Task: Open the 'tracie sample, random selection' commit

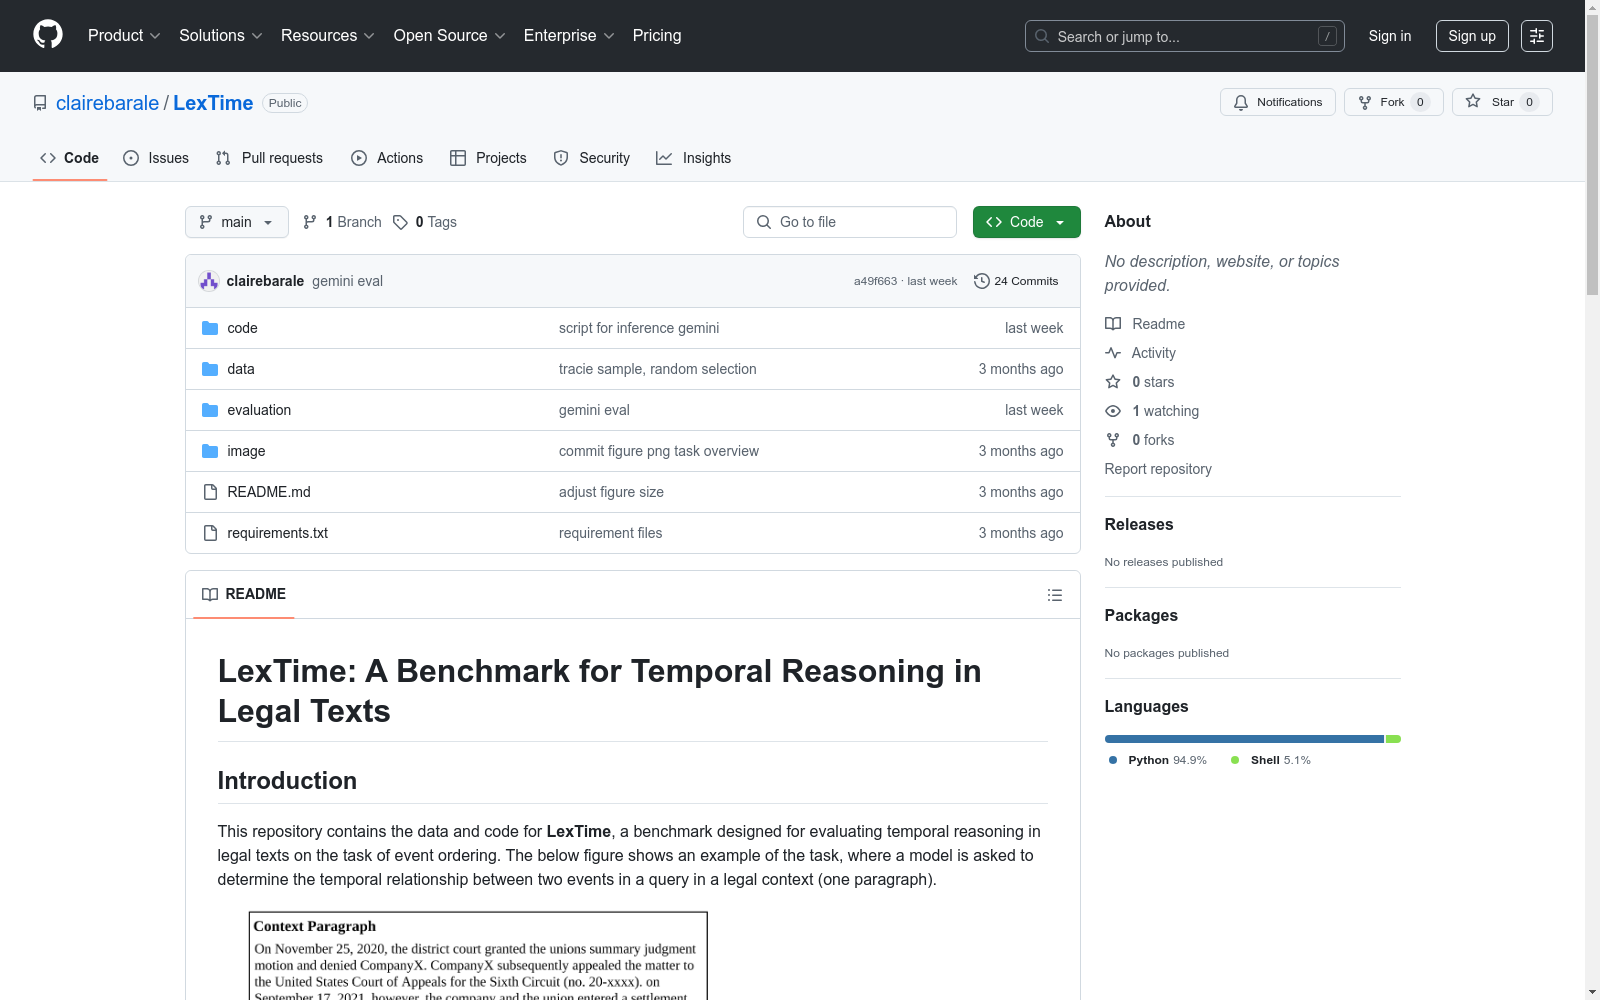Action: [x=658, y=369]
